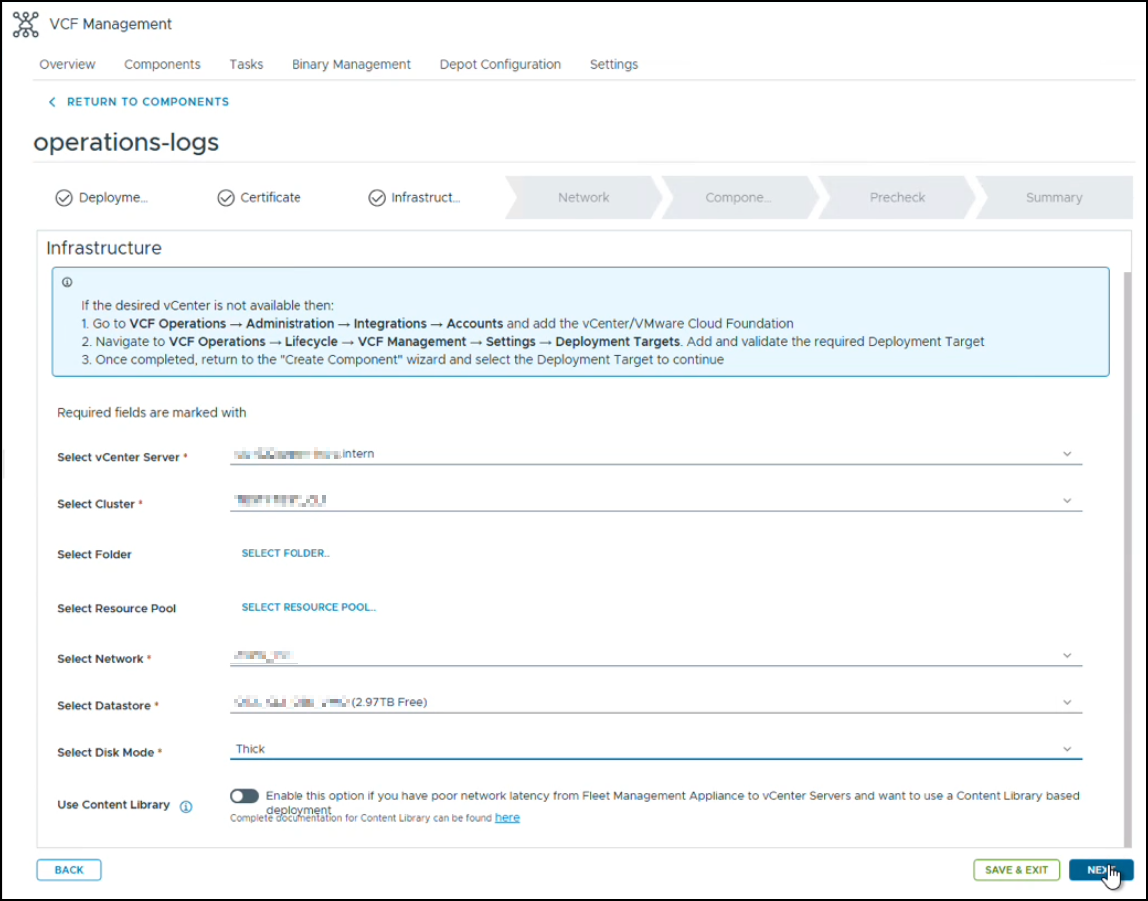Click the VCF Management logo icon
This screenshot has height=901, width=1148.
[26, 24]
